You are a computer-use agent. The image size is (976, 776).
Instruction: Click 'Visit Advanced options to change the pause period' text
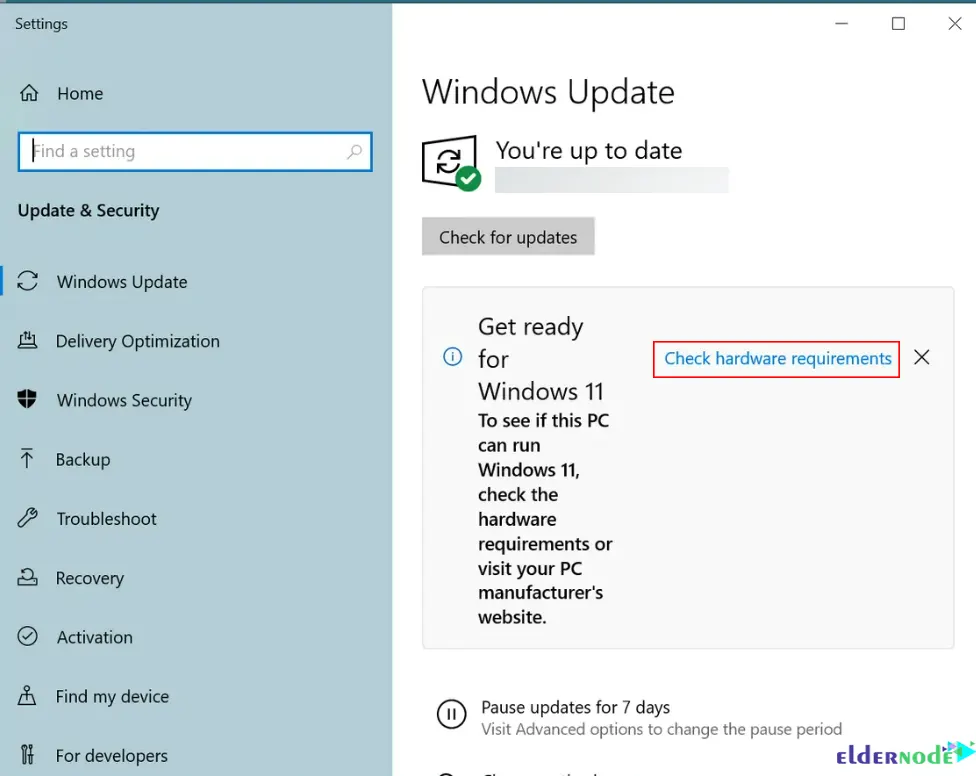pos(661,729)
